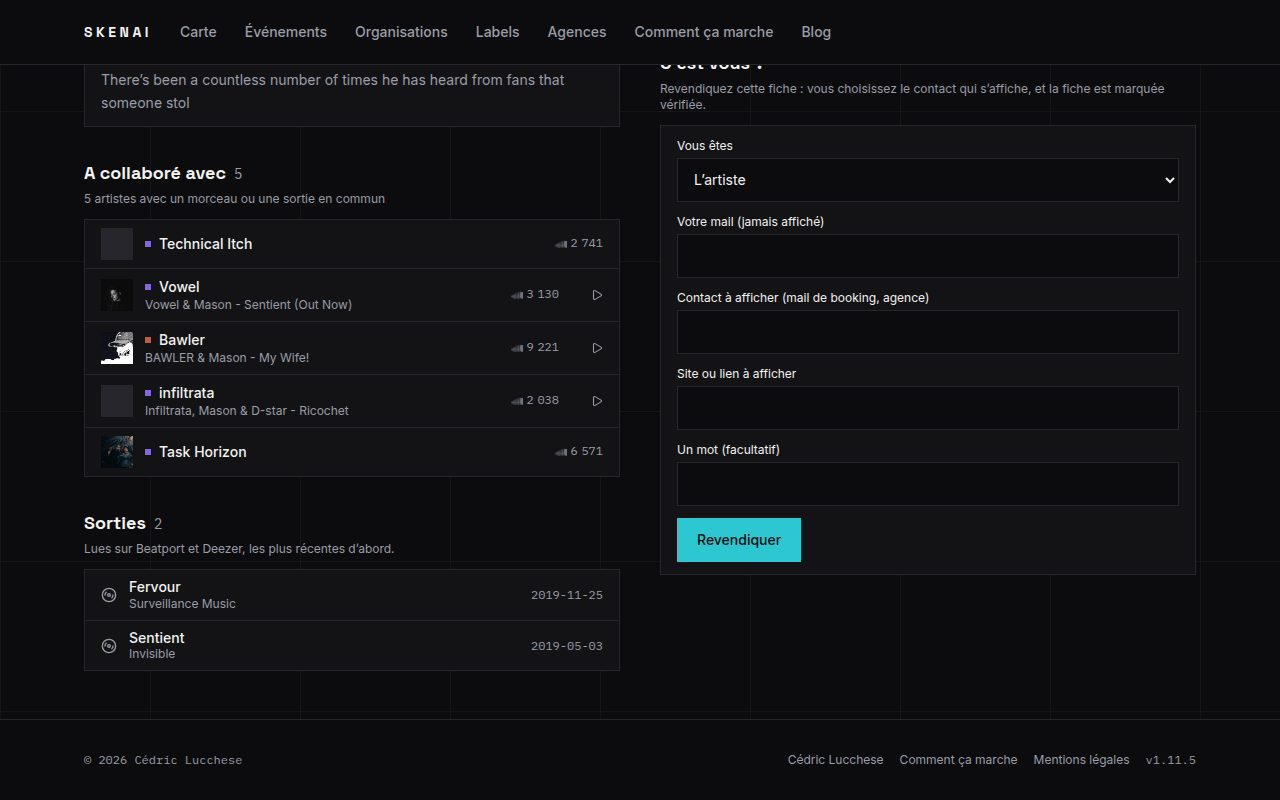Open the Blog menu item

coord(816,32)
